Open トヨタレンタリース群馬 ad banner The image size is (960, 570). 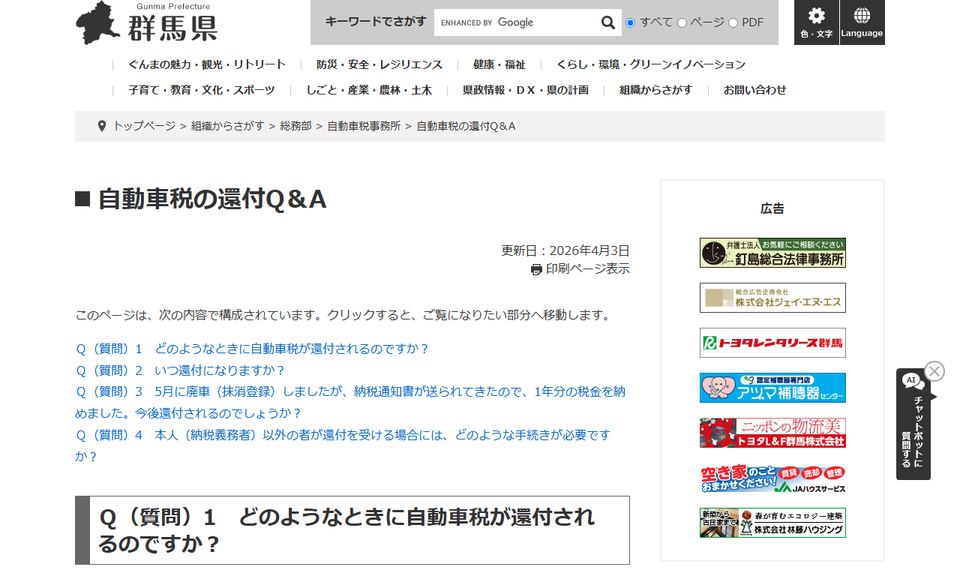click(772, 343)
